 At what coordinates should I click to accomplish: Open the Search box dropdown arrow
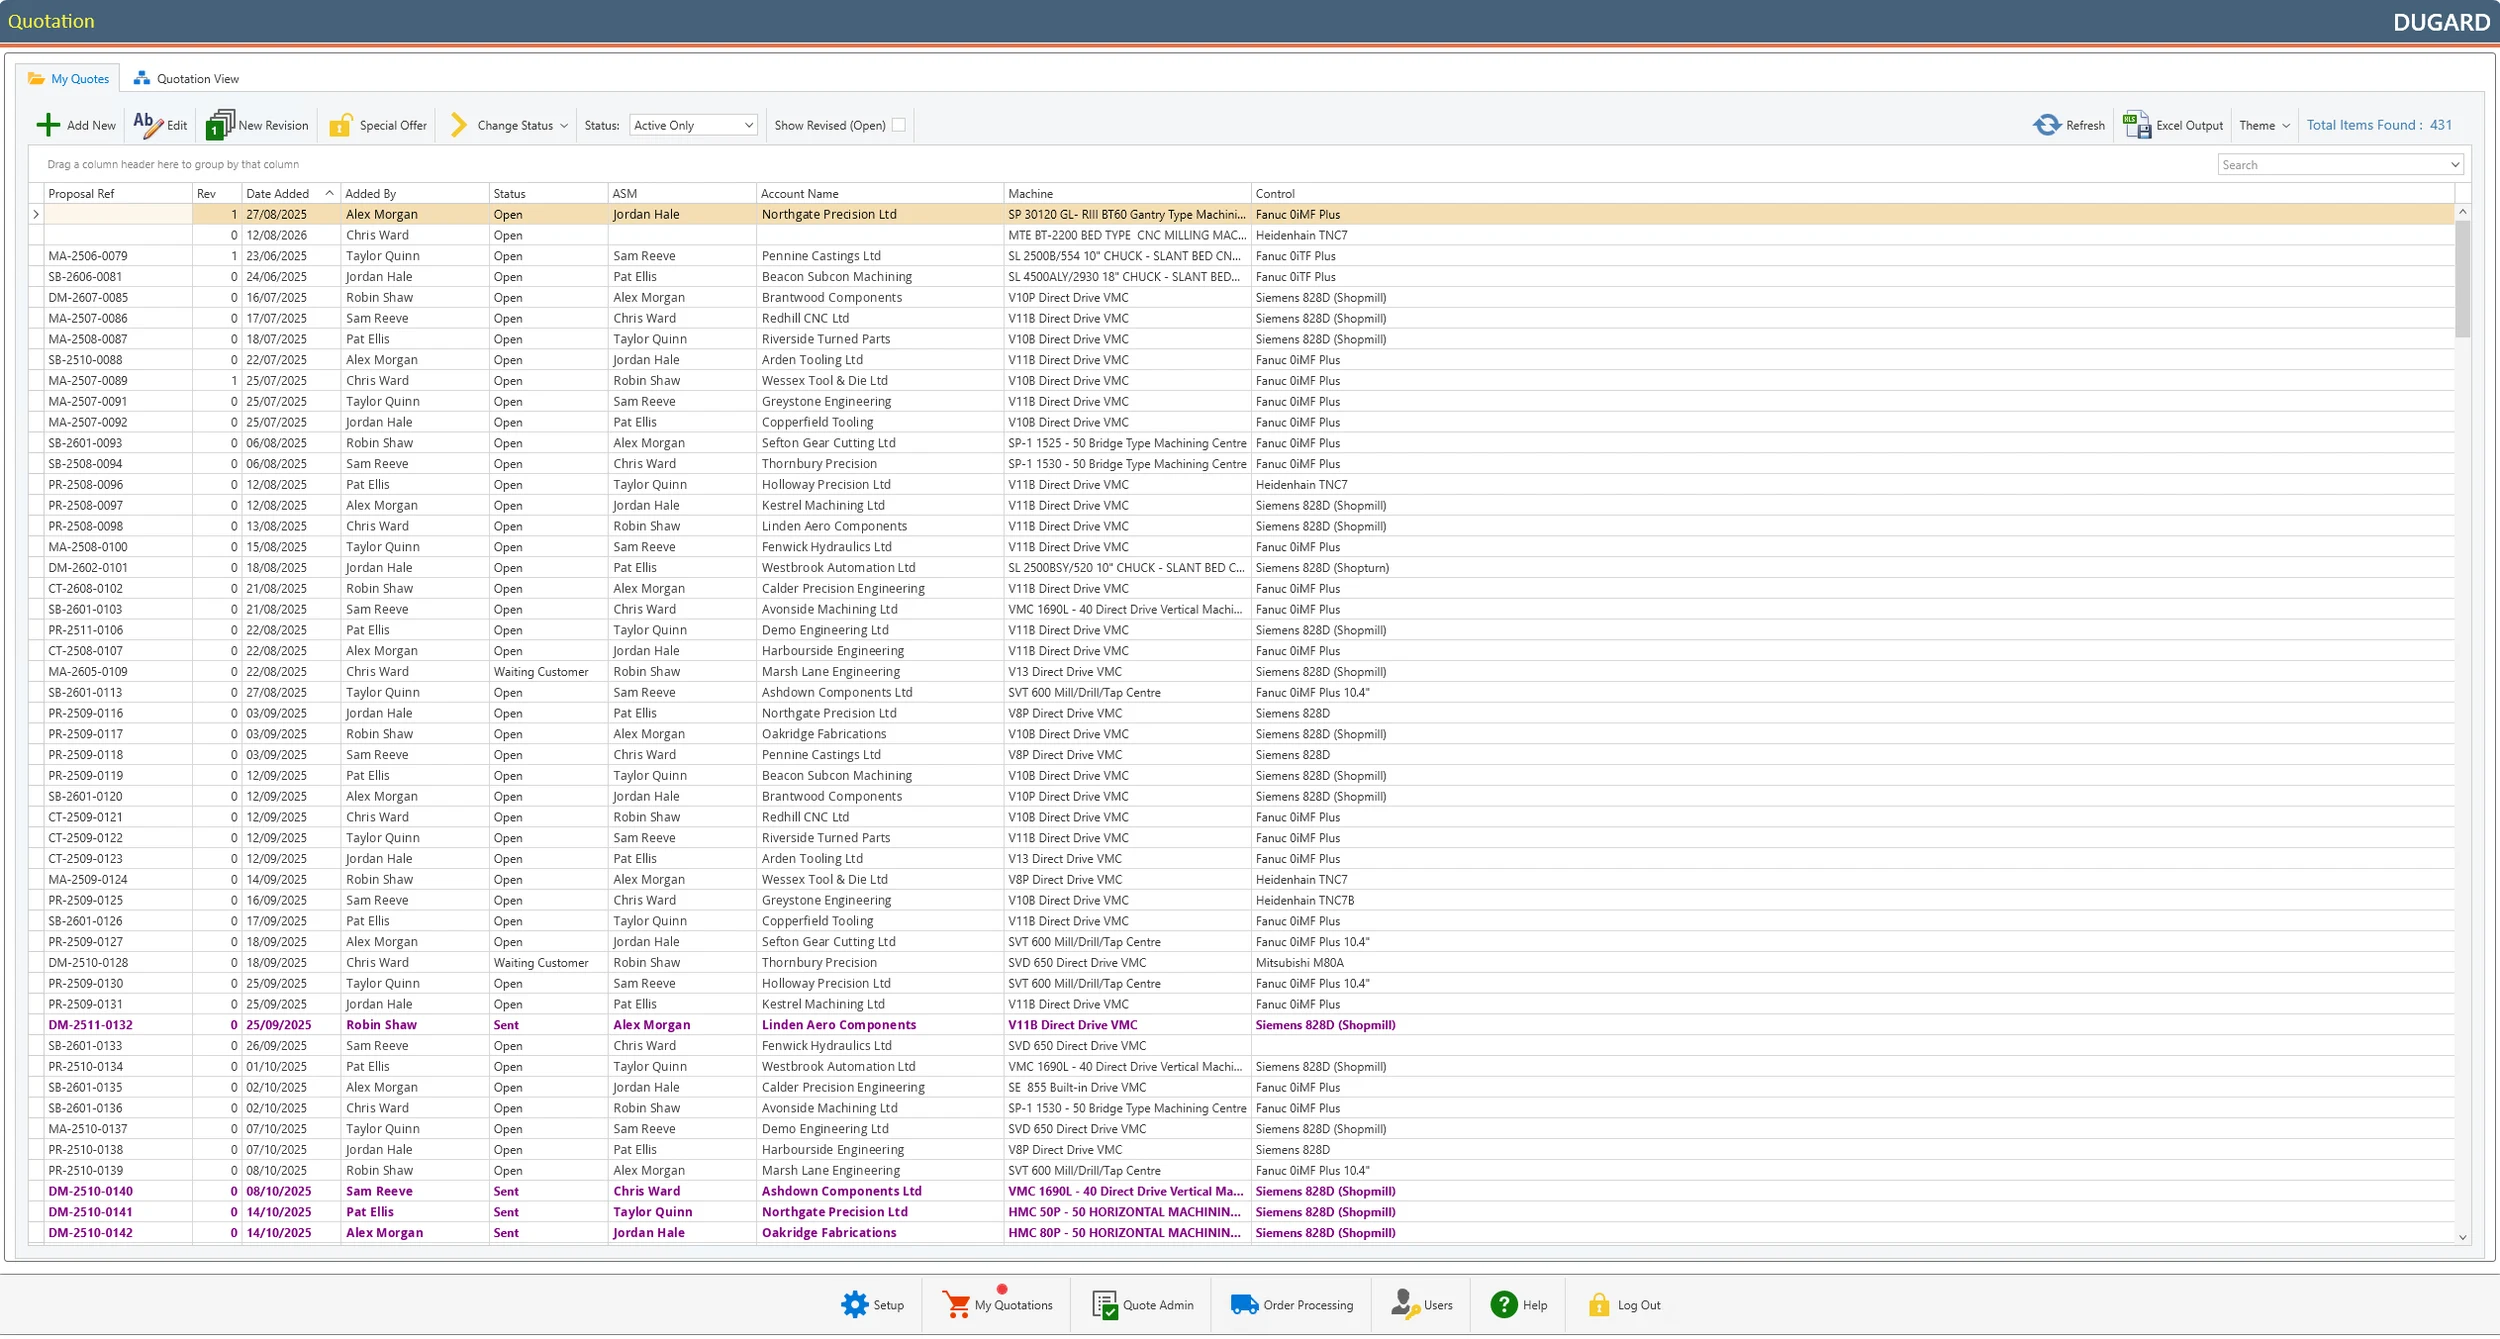pos(2454,165)
